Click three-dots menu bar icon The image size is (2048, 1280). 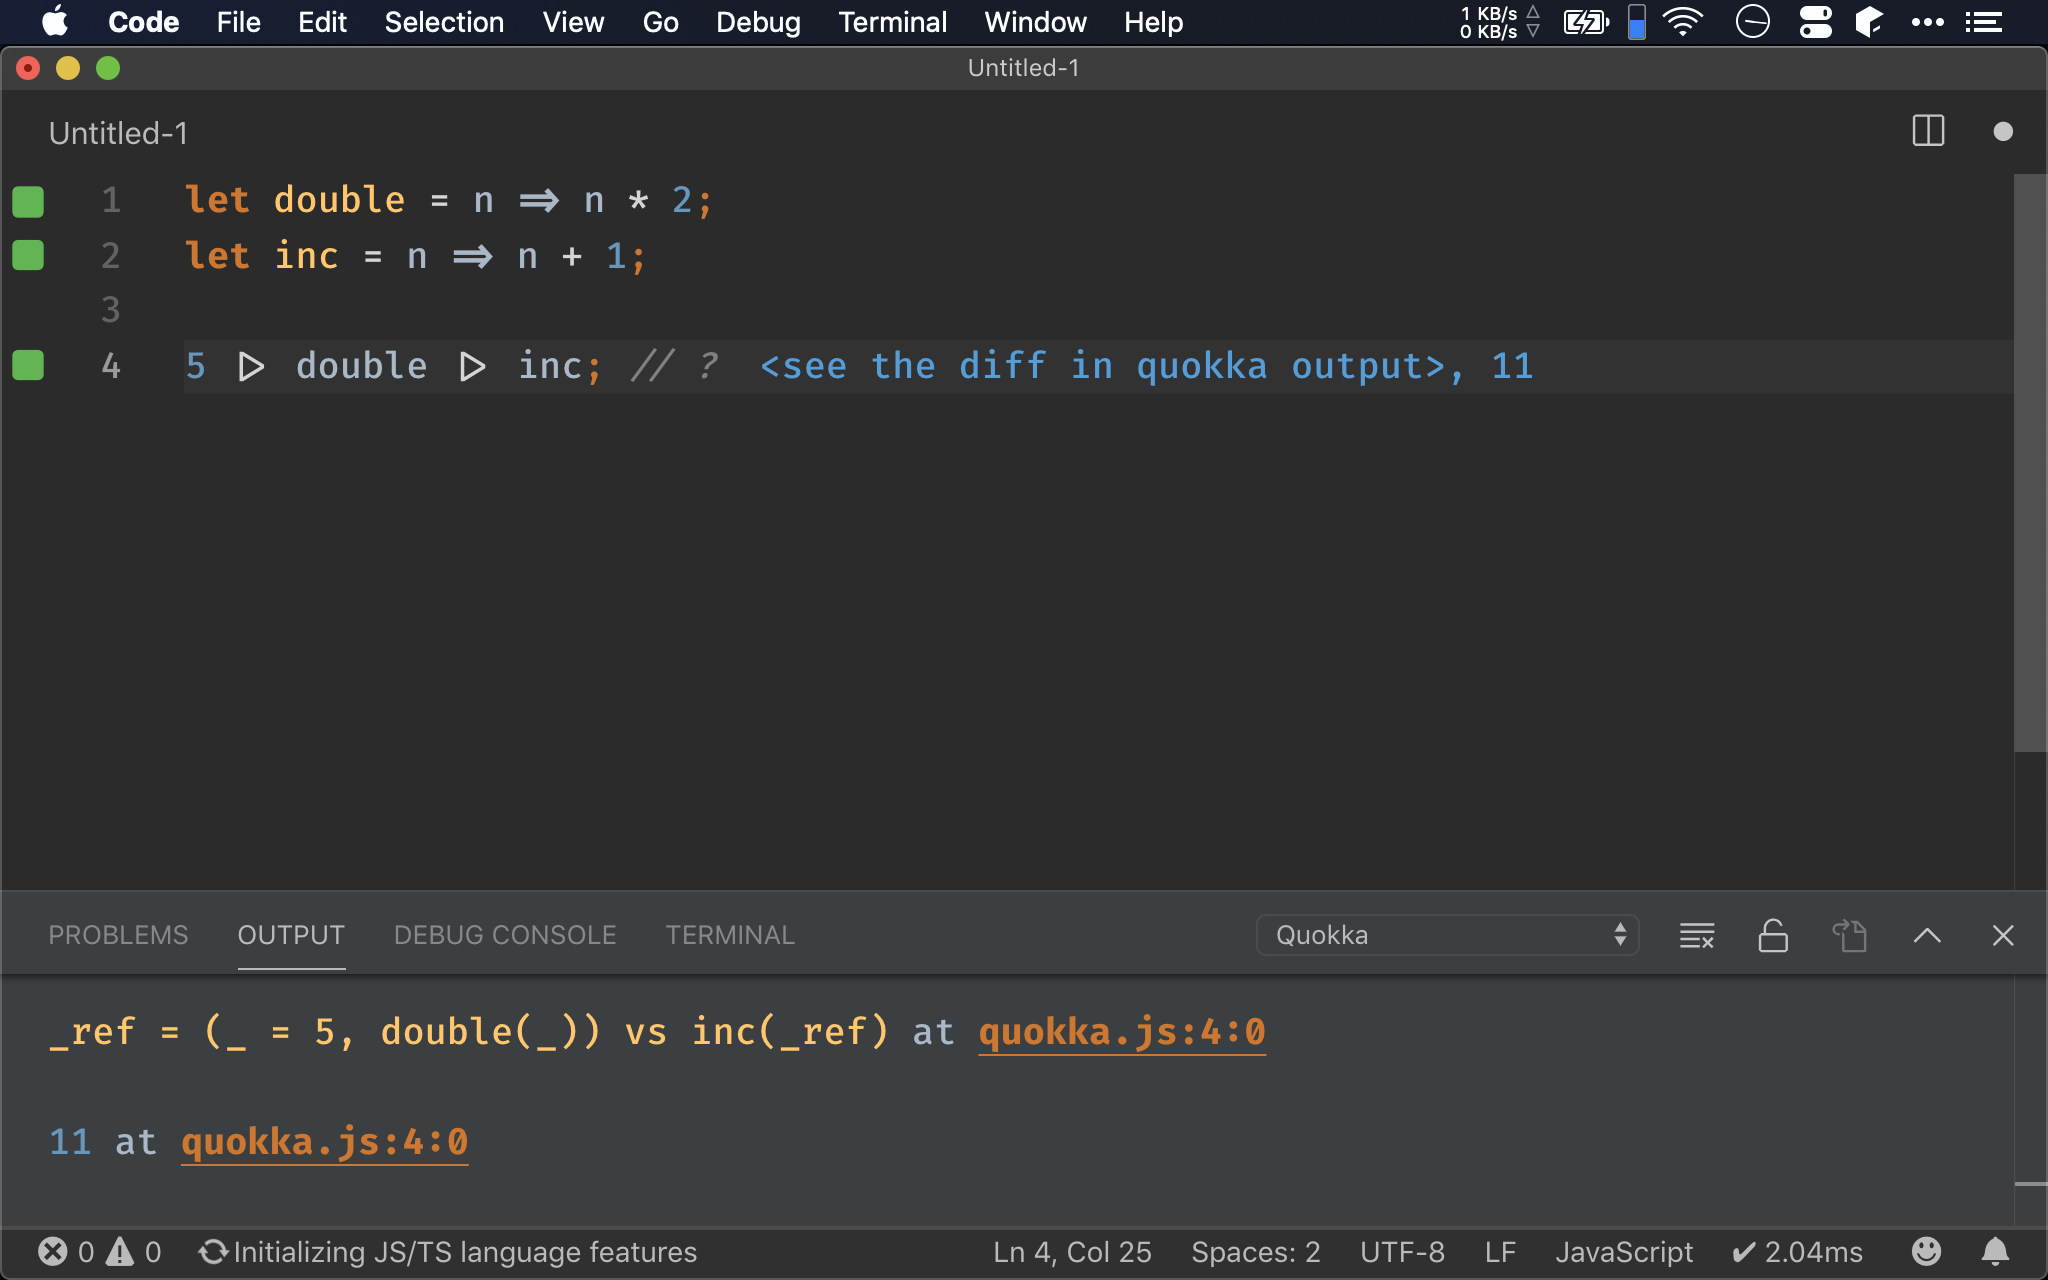[x=1927, y=22]
